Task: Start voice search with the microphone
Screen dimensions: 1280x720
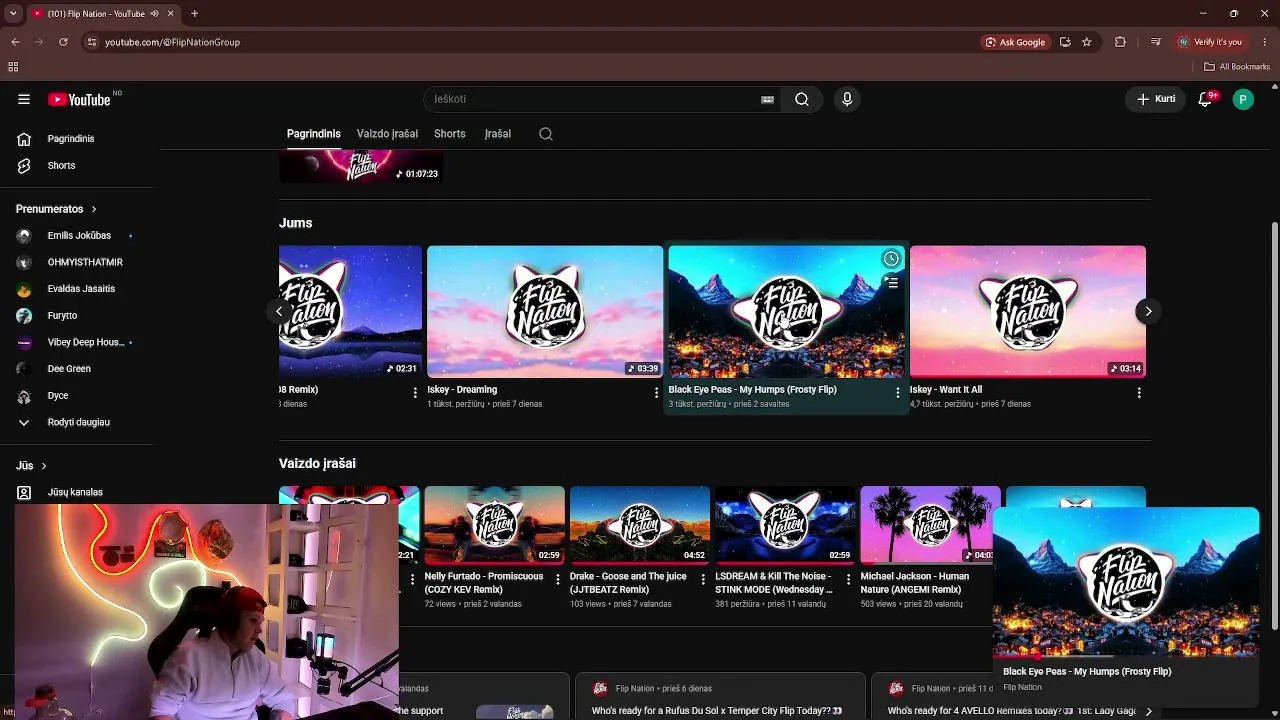Action: [x=847, y=99]
